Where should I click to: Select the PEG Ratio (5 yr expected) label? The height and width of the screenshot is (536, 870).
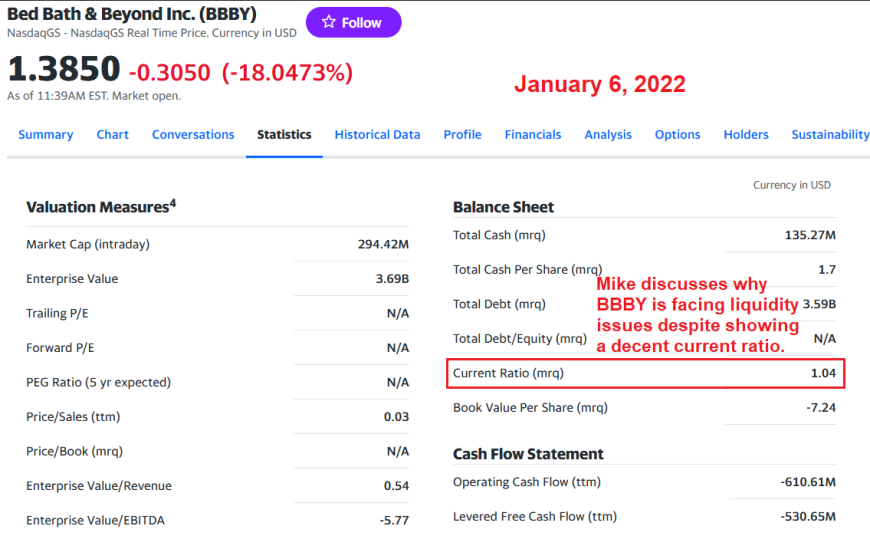coord(98,382)
